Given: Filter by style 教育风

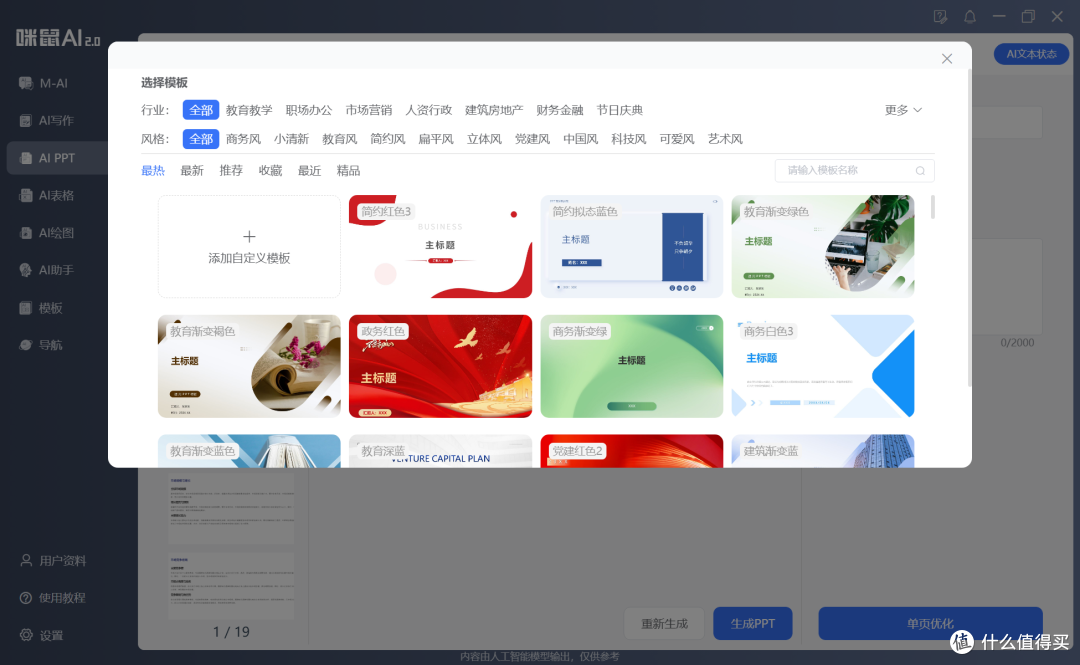Looking at the screenshot, I should [340, 139].
